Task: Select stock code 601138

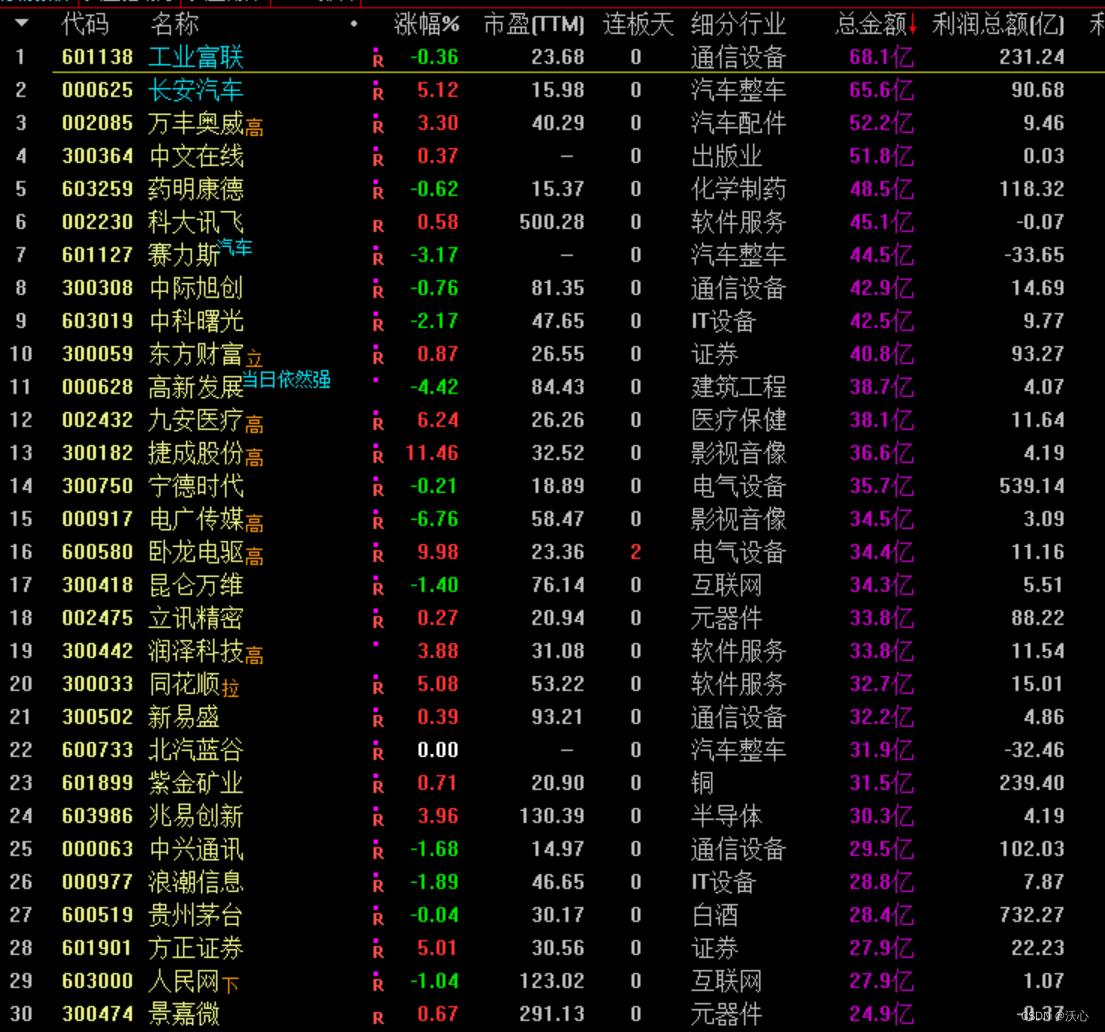Action: (97, 57)
